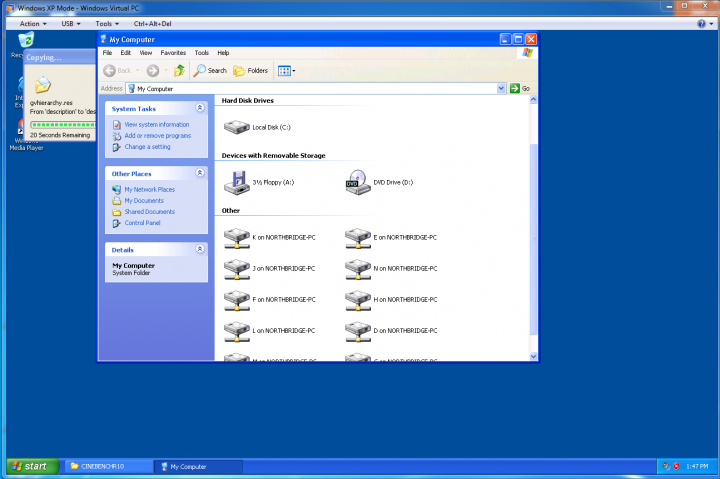
Task: Send Ctrl+Alt+Del to virtual machine
Action: click(x=152, y=23)
